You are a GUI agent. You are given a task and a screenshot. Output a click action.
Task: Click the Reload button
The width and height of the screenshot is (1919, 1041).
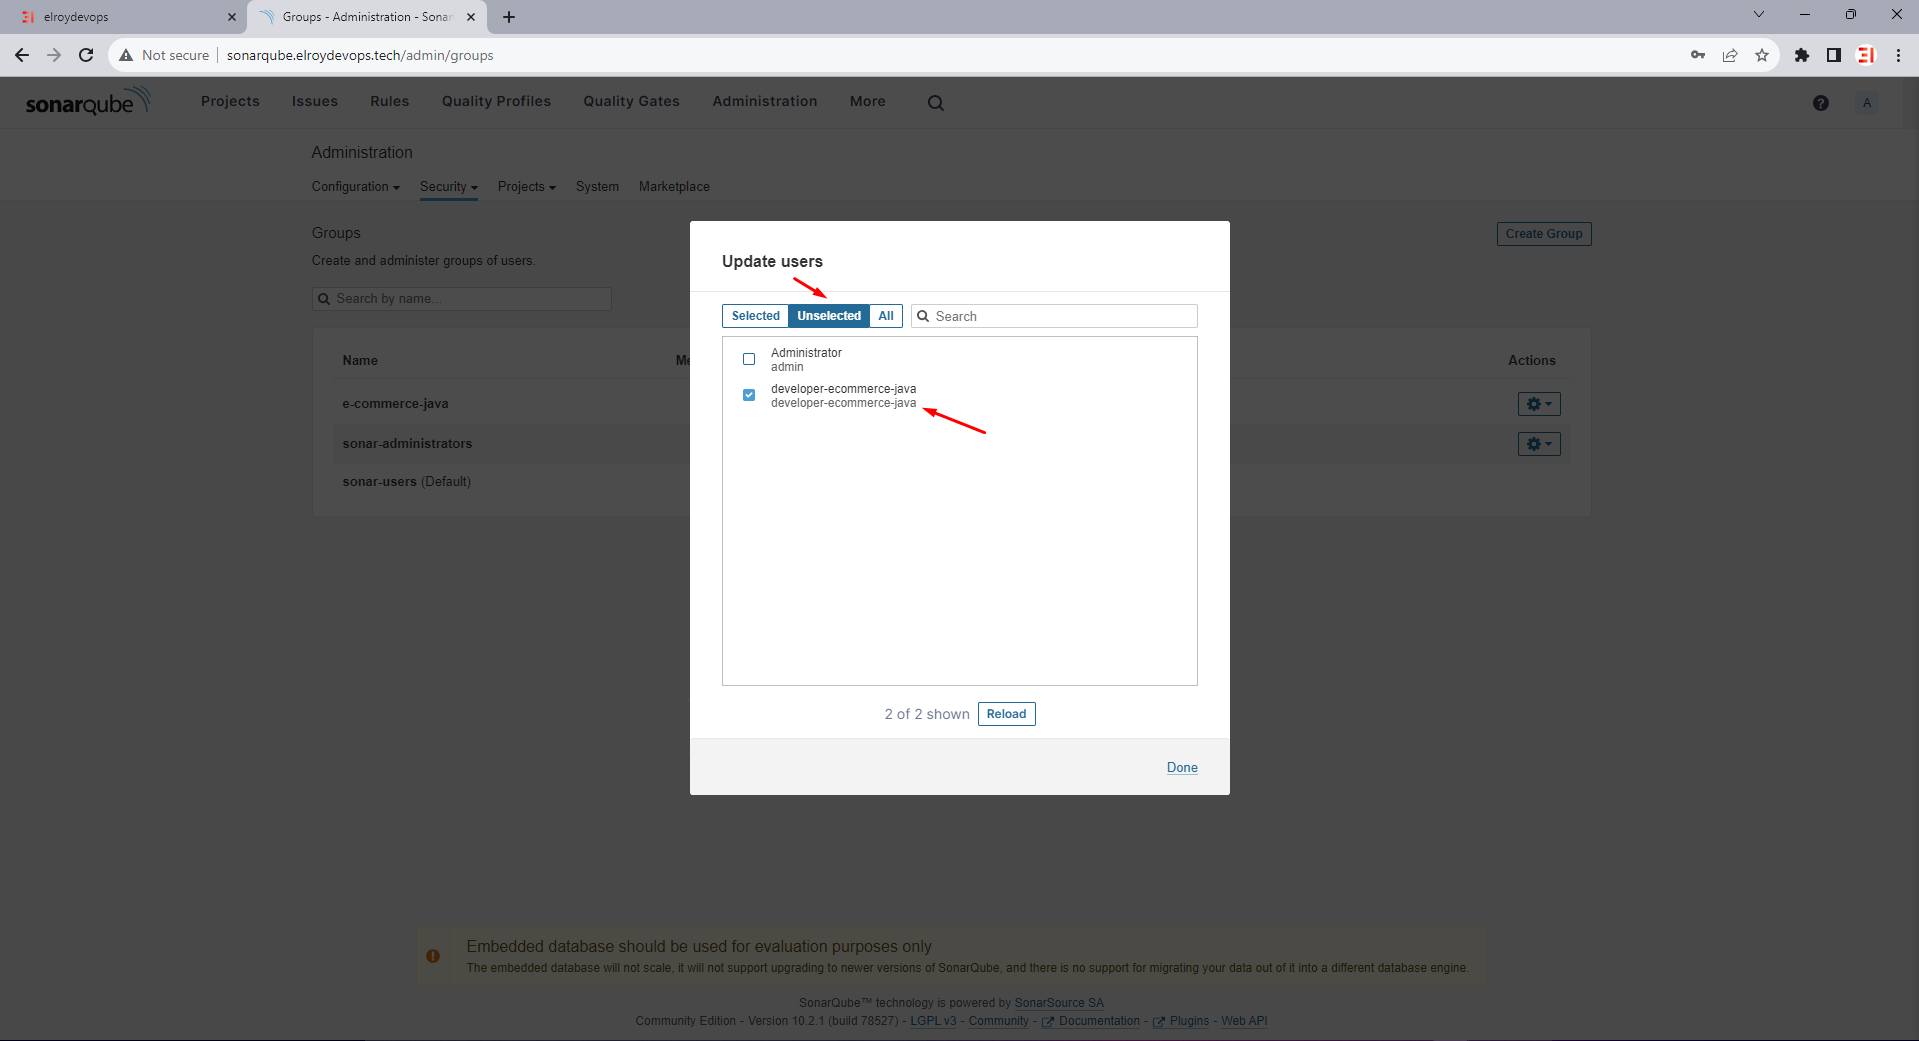tap(1006, 714)
